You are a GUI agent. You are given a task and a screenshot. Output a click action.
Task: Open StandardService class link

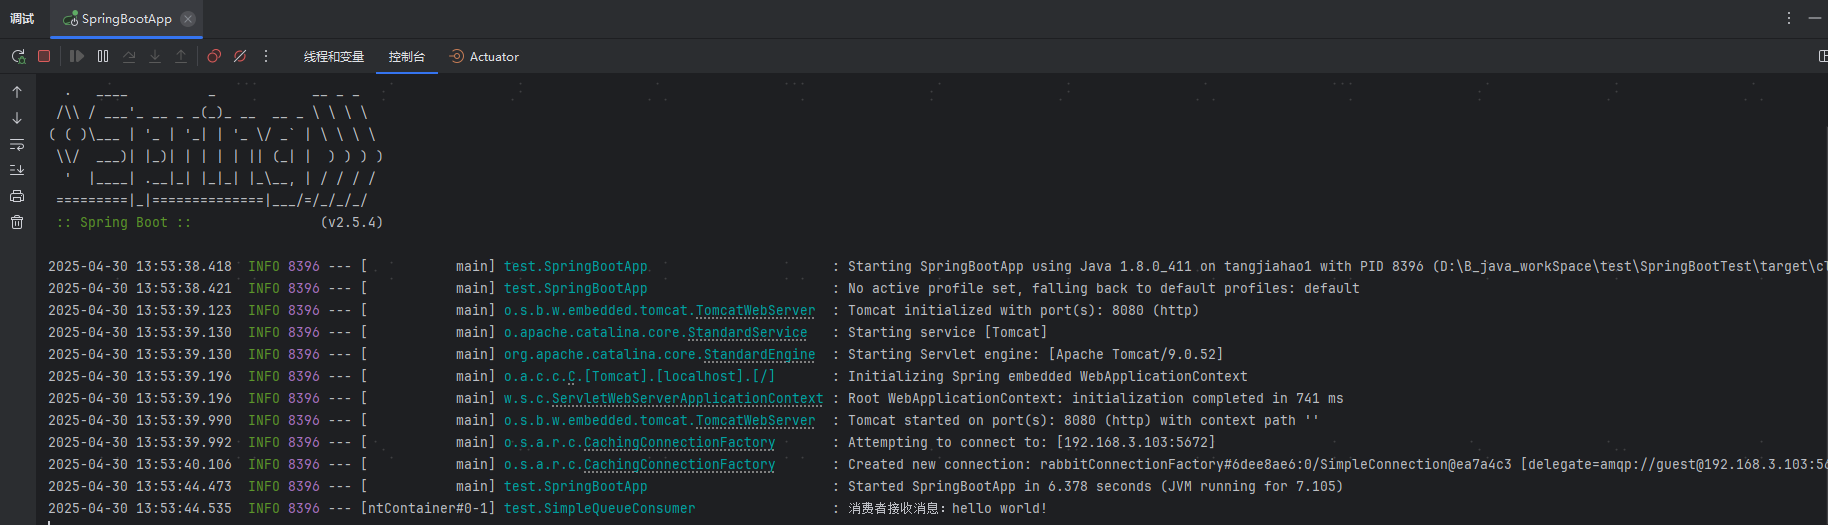coord(747,333)
